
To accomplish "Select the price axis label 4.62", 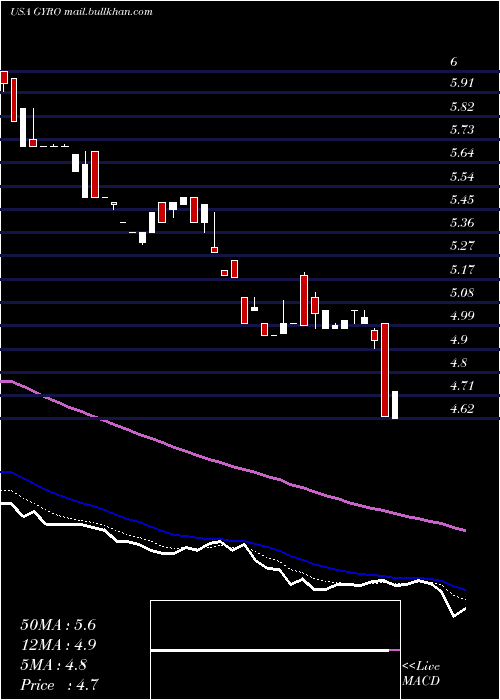I will click(462, 409).
